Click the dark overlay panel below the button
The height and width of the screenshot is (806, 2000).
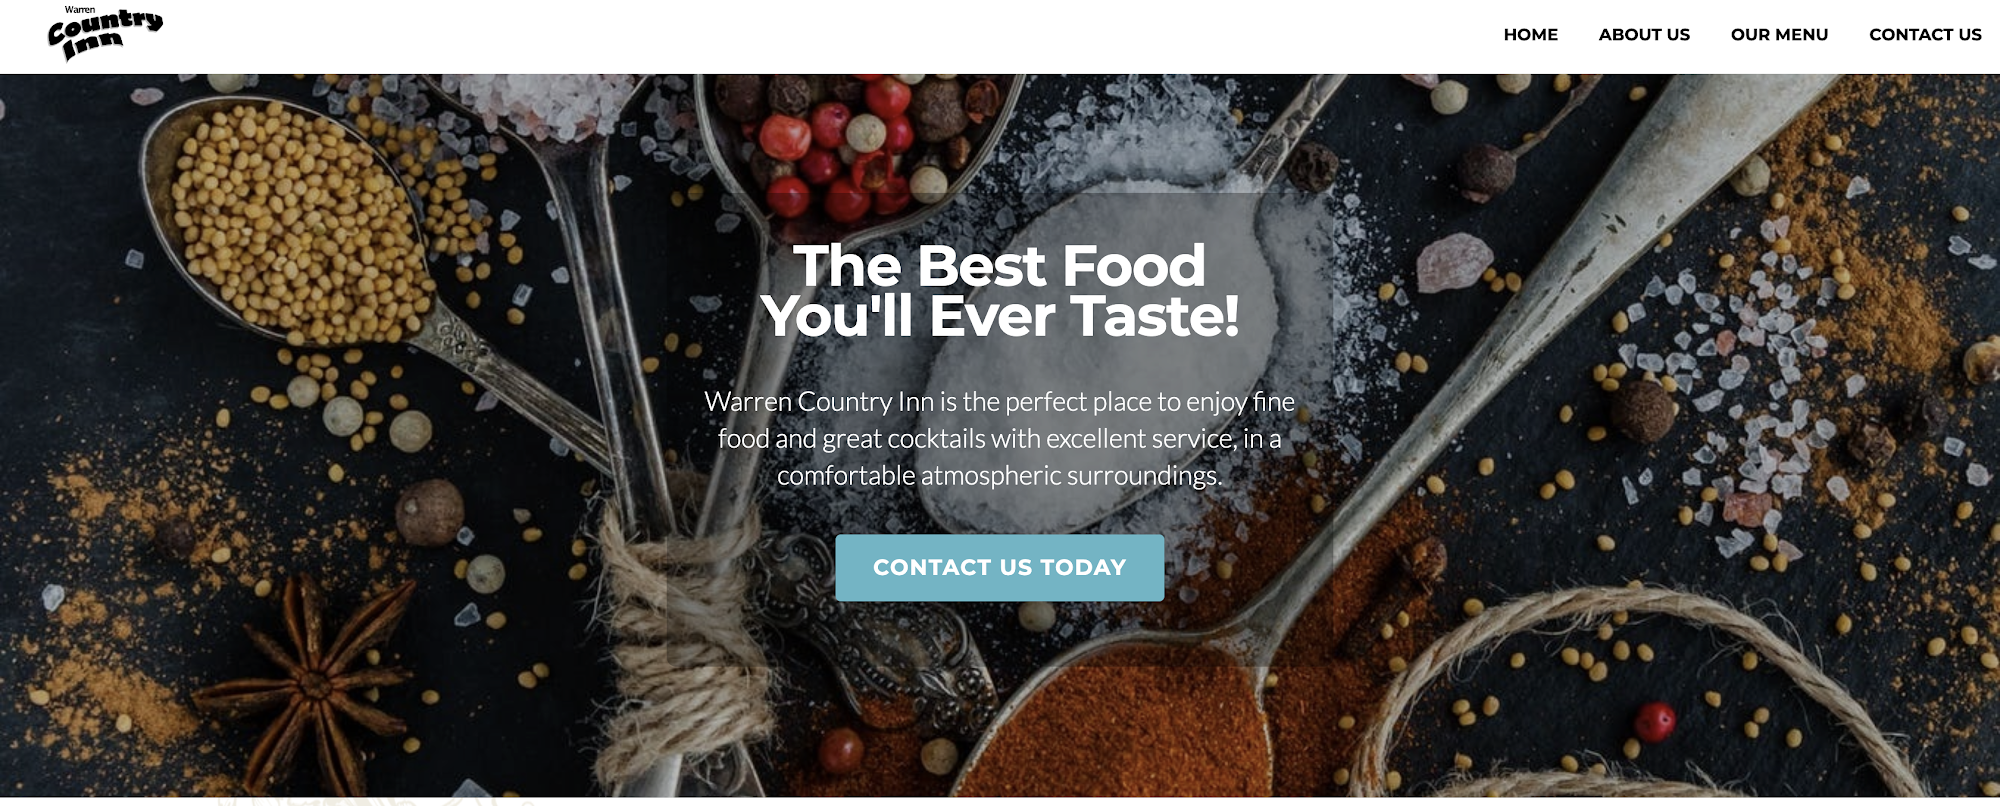[x=999, y=633]
